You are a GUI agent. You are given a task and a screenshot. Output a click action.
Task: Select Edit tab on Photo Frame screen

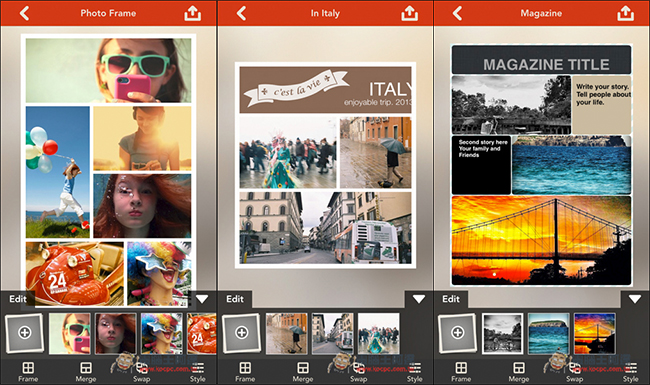click(x=18, y=299)
